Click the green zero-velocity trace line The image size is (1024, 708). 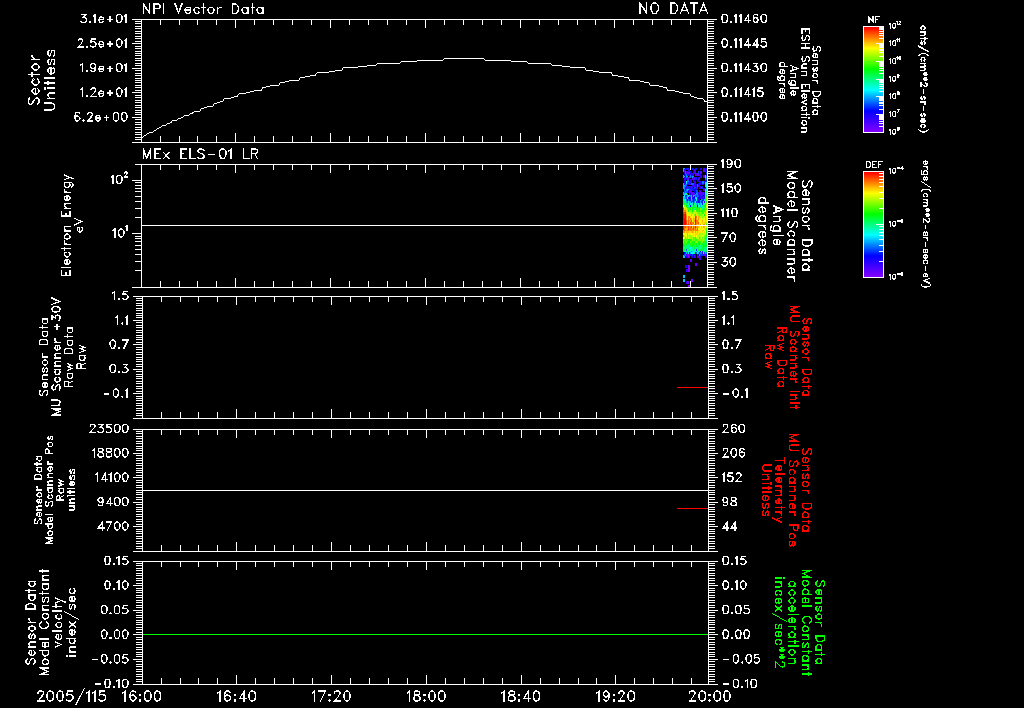coord(425,634)
